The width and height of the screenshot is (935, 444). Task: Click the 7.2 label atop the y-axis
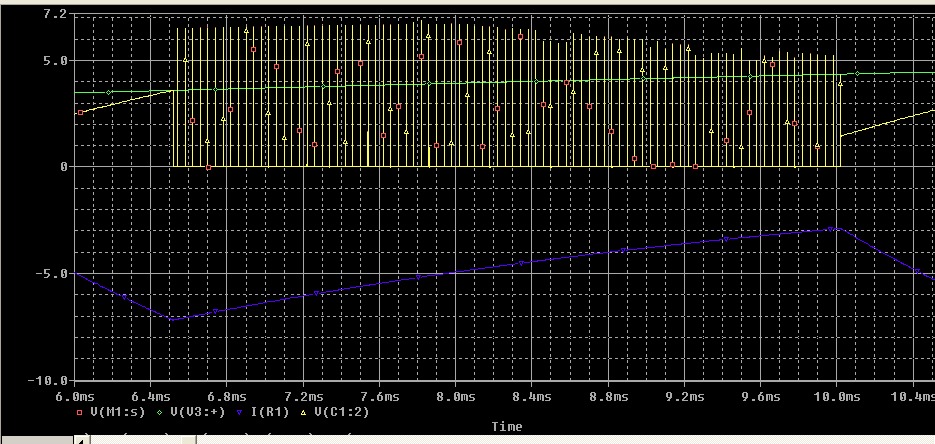[55, 16]
